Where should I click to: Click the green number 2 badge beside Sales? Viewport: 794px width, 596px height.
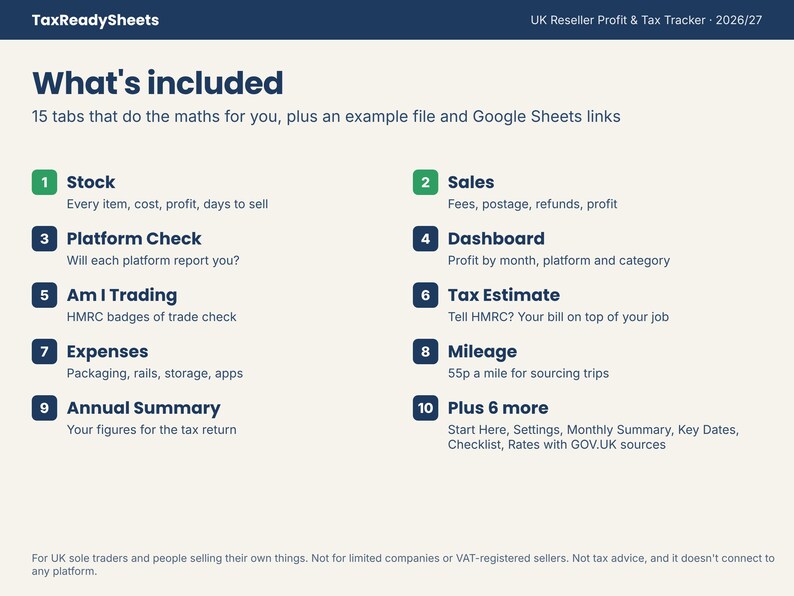point(425,182)
